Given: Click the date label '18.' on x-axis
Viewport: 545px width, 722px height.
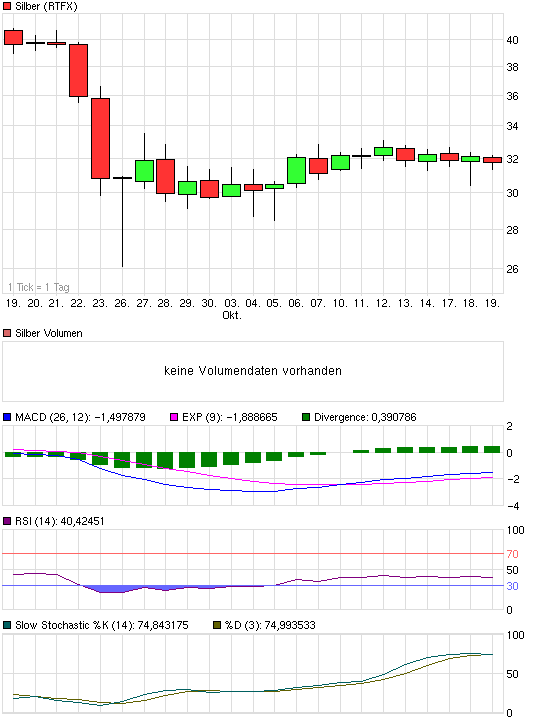Looking at the screenshot, I should (470, 303).
